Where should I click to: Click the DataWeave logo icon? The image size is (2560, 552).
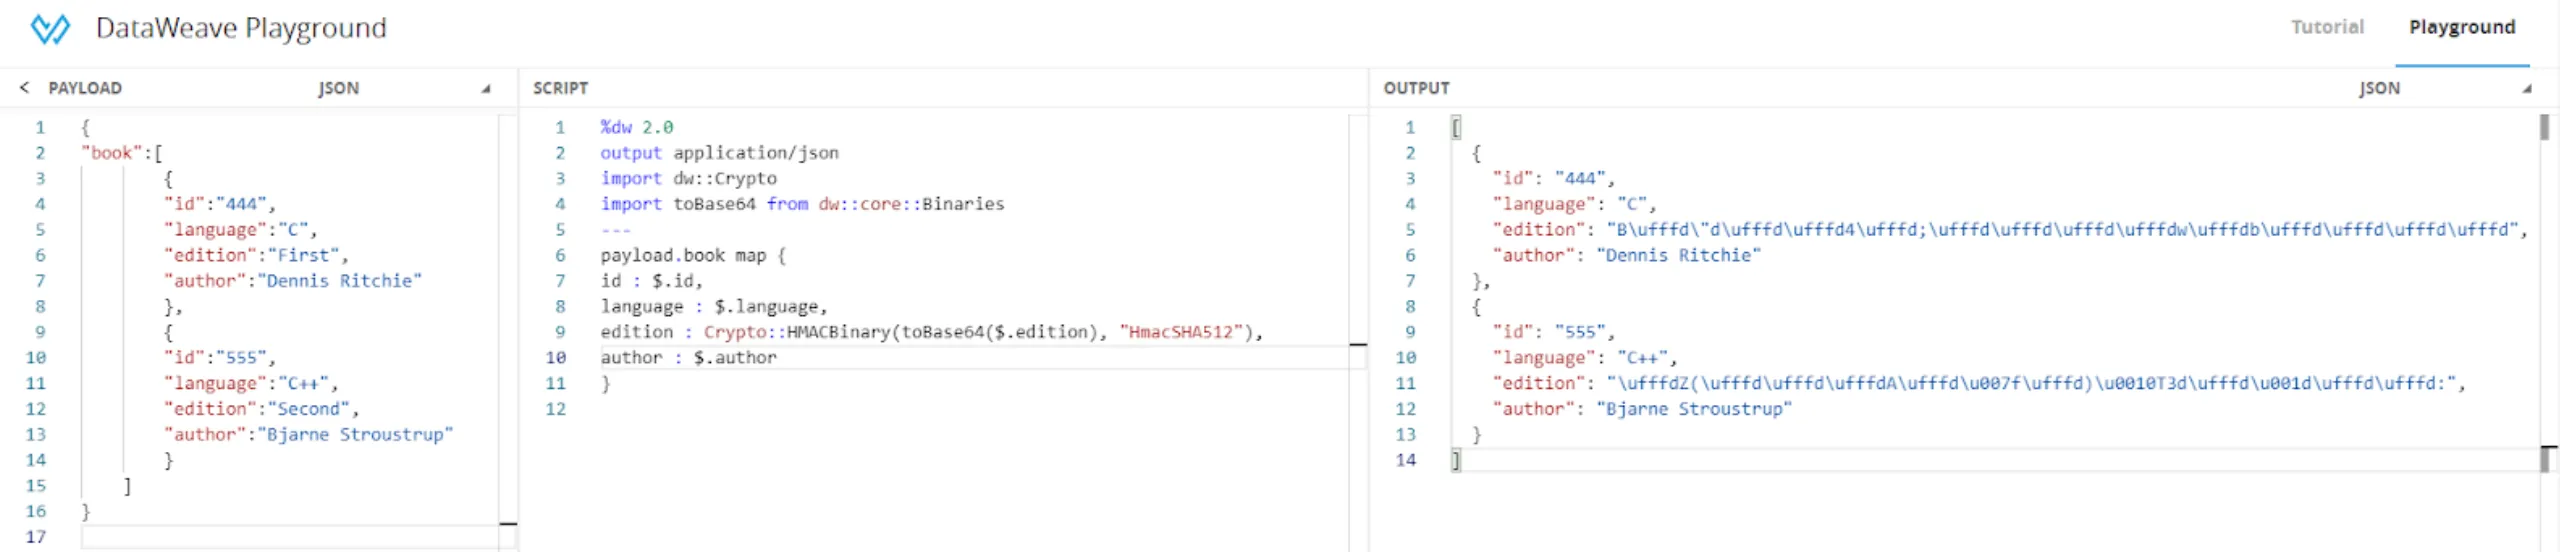pos(50,28)
